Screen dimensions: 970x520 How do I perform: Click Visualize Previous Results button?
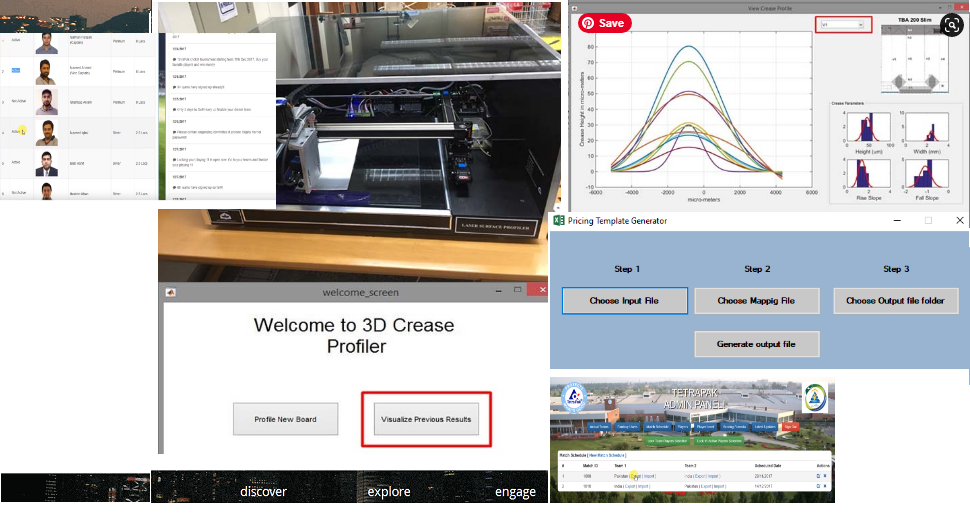click(426, 419)
